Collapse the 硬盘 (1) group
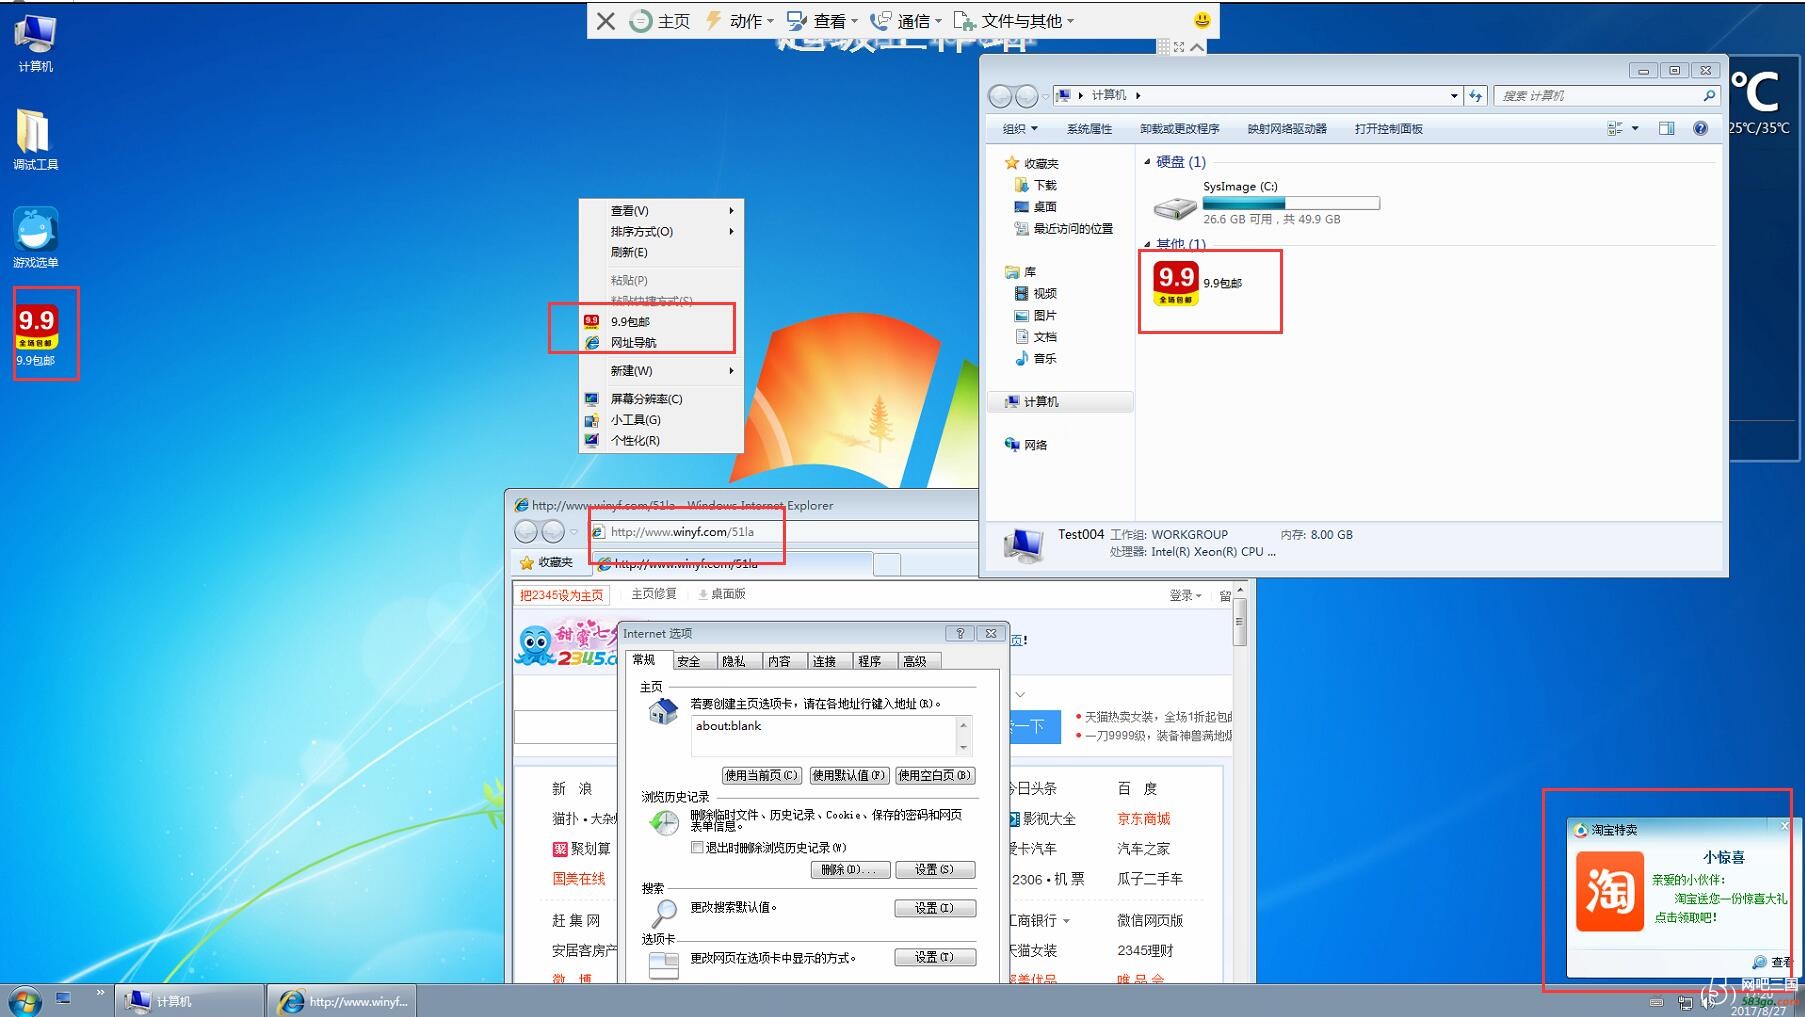This screenshot has width=1805, height=1017. coord(1147,162)
